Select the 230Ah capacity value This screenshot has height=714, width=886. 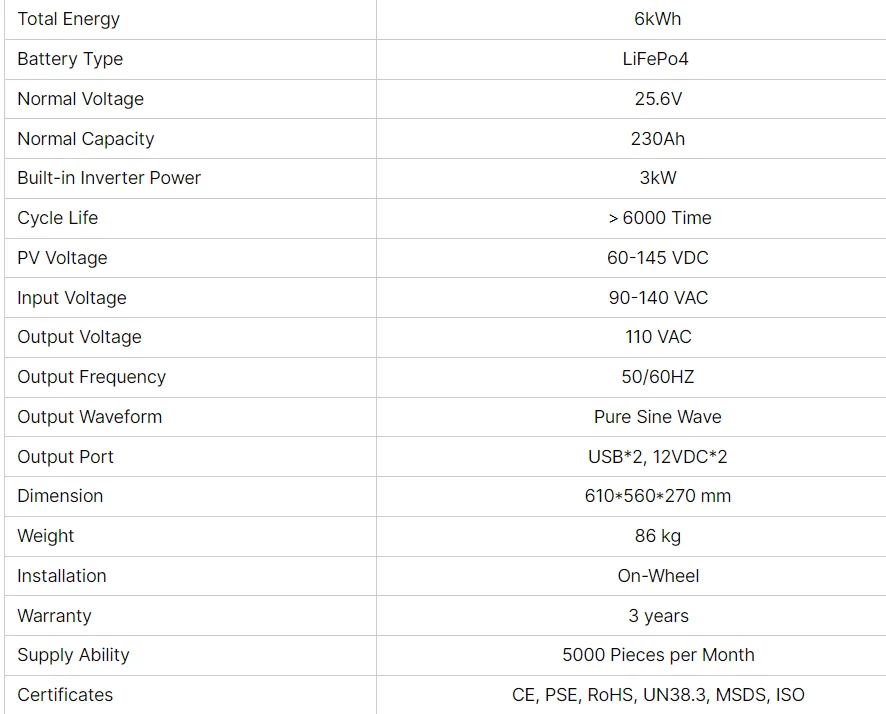[658, 138]
